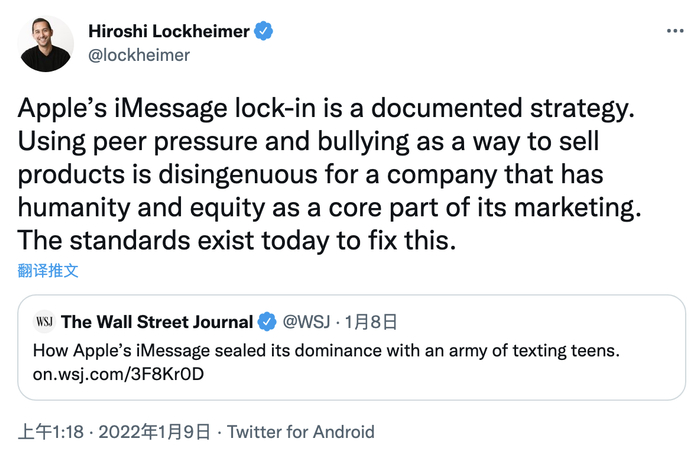The height and width of the screenshot is (461, 700).
Task: Click verified badge beside The Wall Street Journal
Action: point(268,322)
